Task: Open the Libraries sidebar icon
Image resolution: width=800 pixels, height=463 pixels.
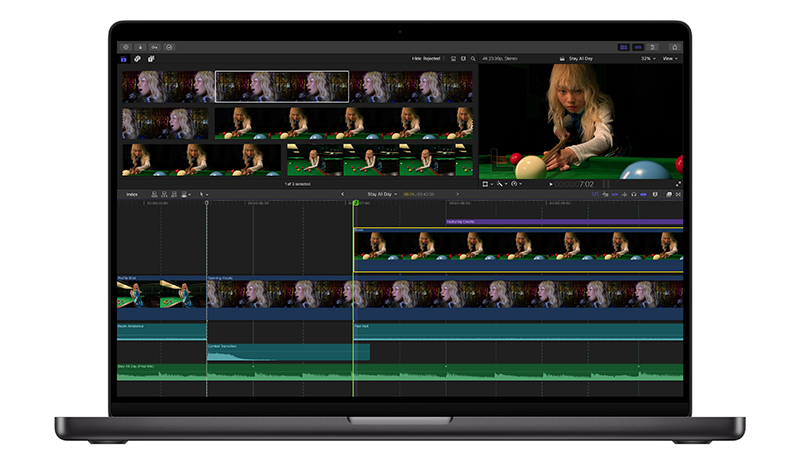Action: click(125, 59)
